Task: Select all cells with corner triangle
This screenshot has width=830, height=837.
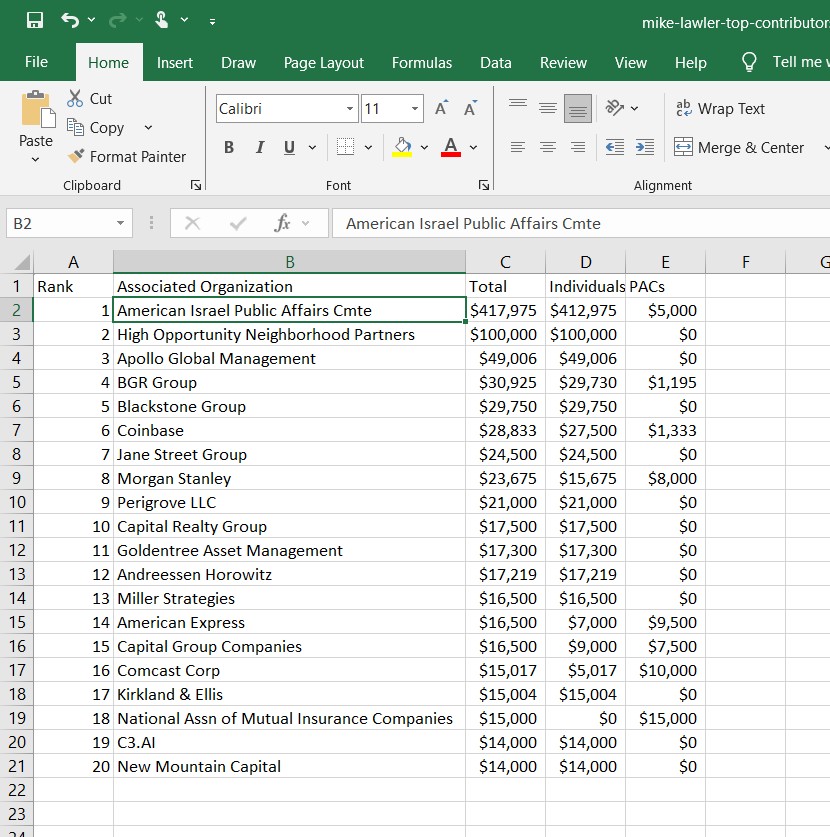Action: tap(21, 262)
